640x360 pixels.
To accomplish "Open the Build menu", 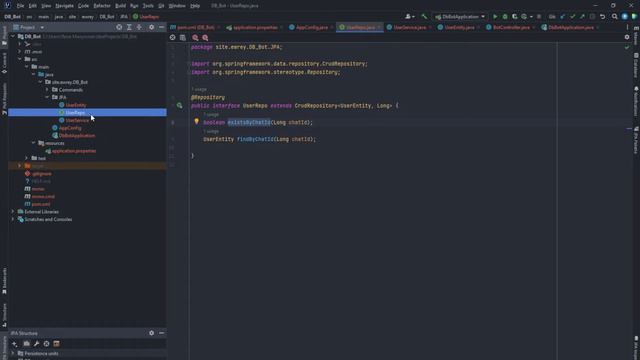I will coord(120,6).
